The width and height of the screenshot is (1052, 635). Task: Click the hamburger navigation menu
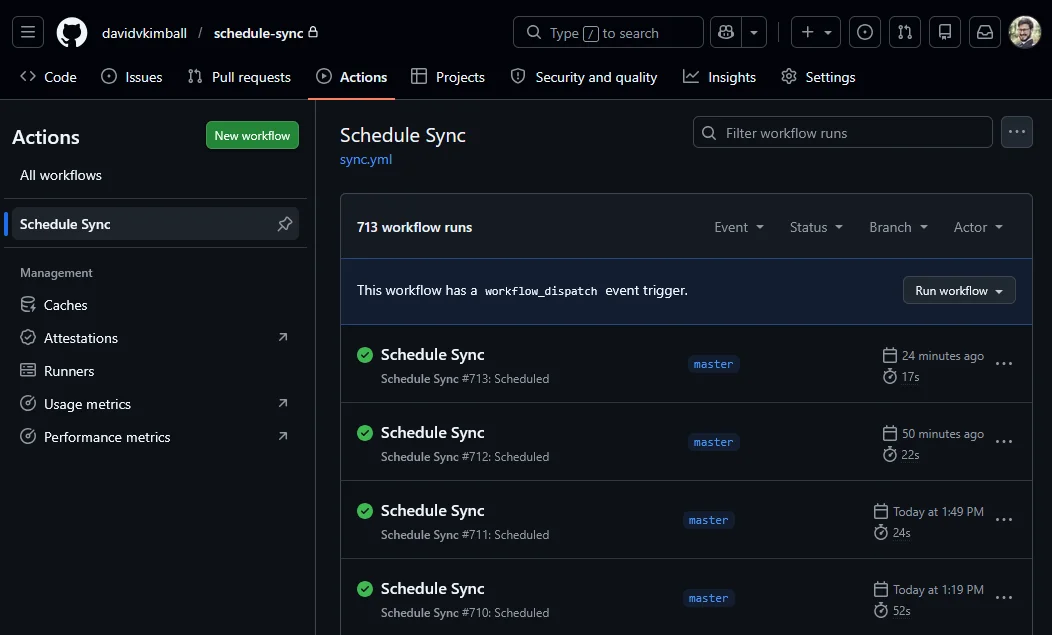point(27,31)
